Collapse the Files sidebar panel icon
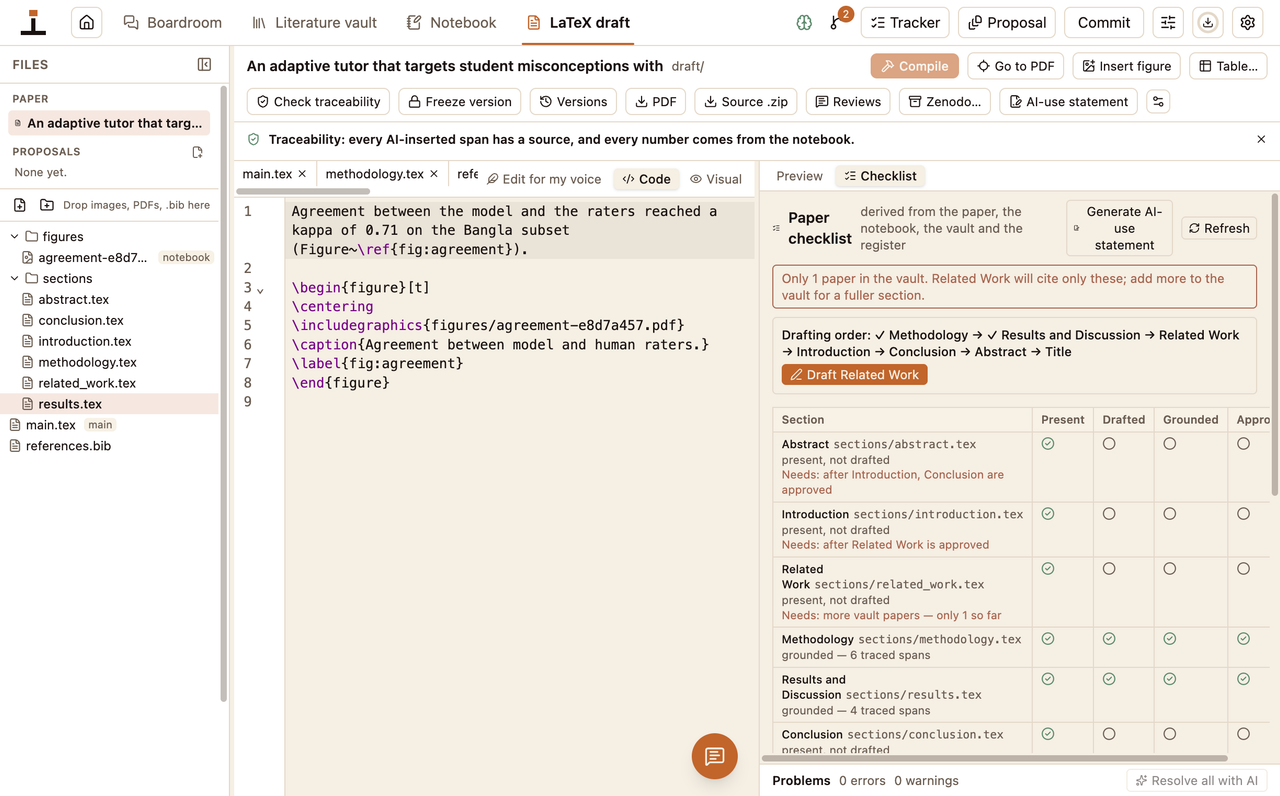Screen dimensions: 1280x796 click(204, 64)
